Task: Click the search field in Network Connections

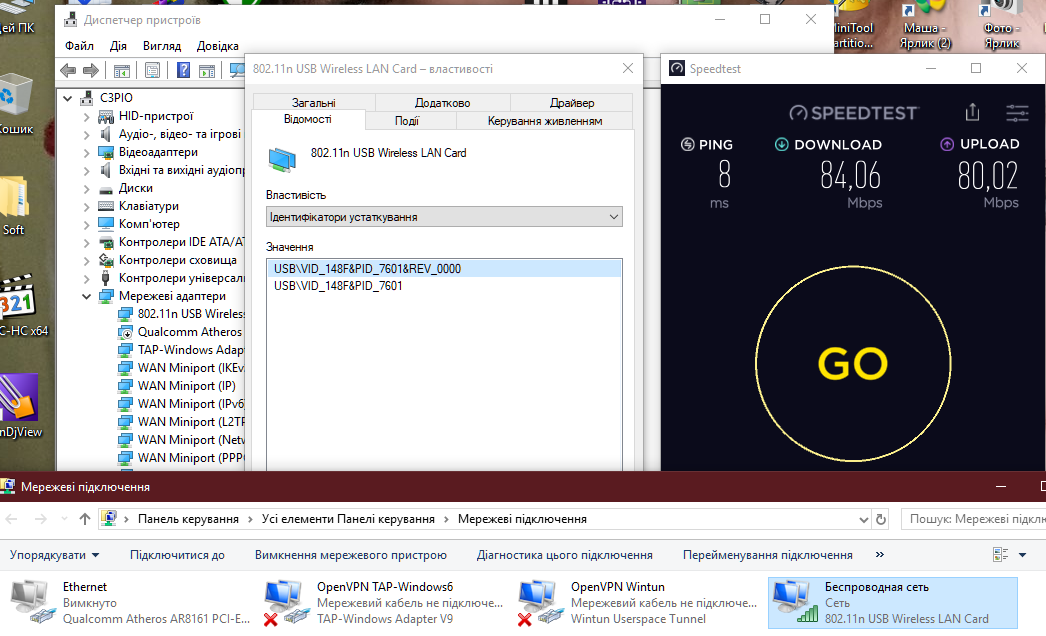Action: [x=973, y=519]
